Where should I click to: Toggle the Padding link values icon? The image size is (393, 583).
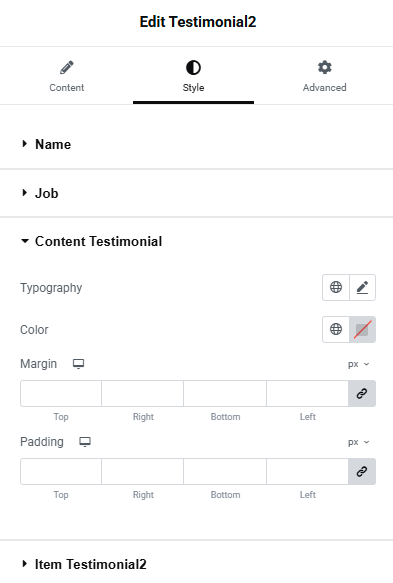(x=362, y=471)
